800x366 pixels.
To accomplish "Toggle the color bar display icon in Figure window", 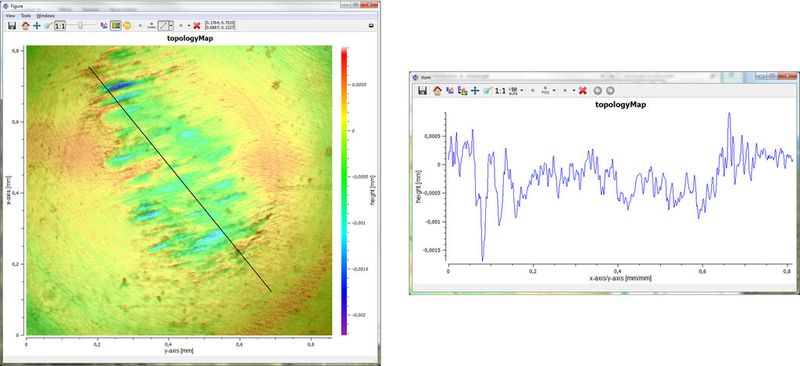I will (x=116, y=26).
